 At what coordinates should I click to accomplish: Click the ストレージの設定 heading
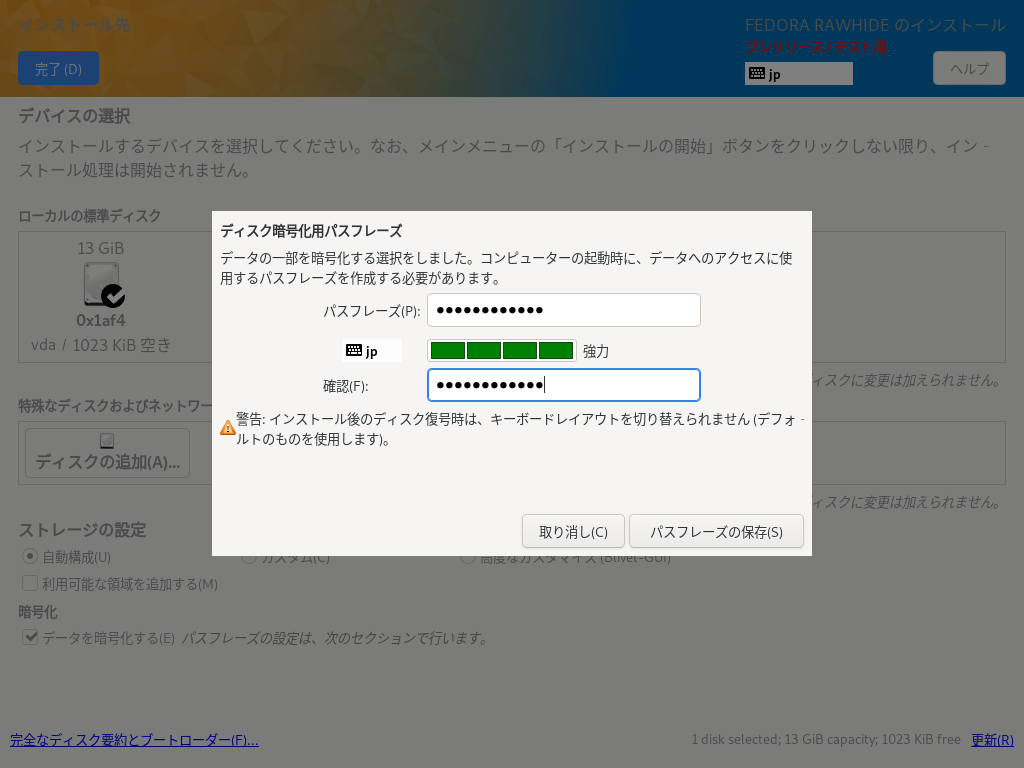[82, 530]
